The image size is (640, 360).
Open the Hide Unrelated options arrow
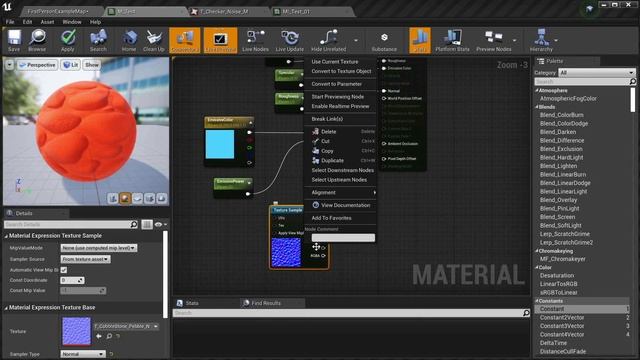pos(356,40)
